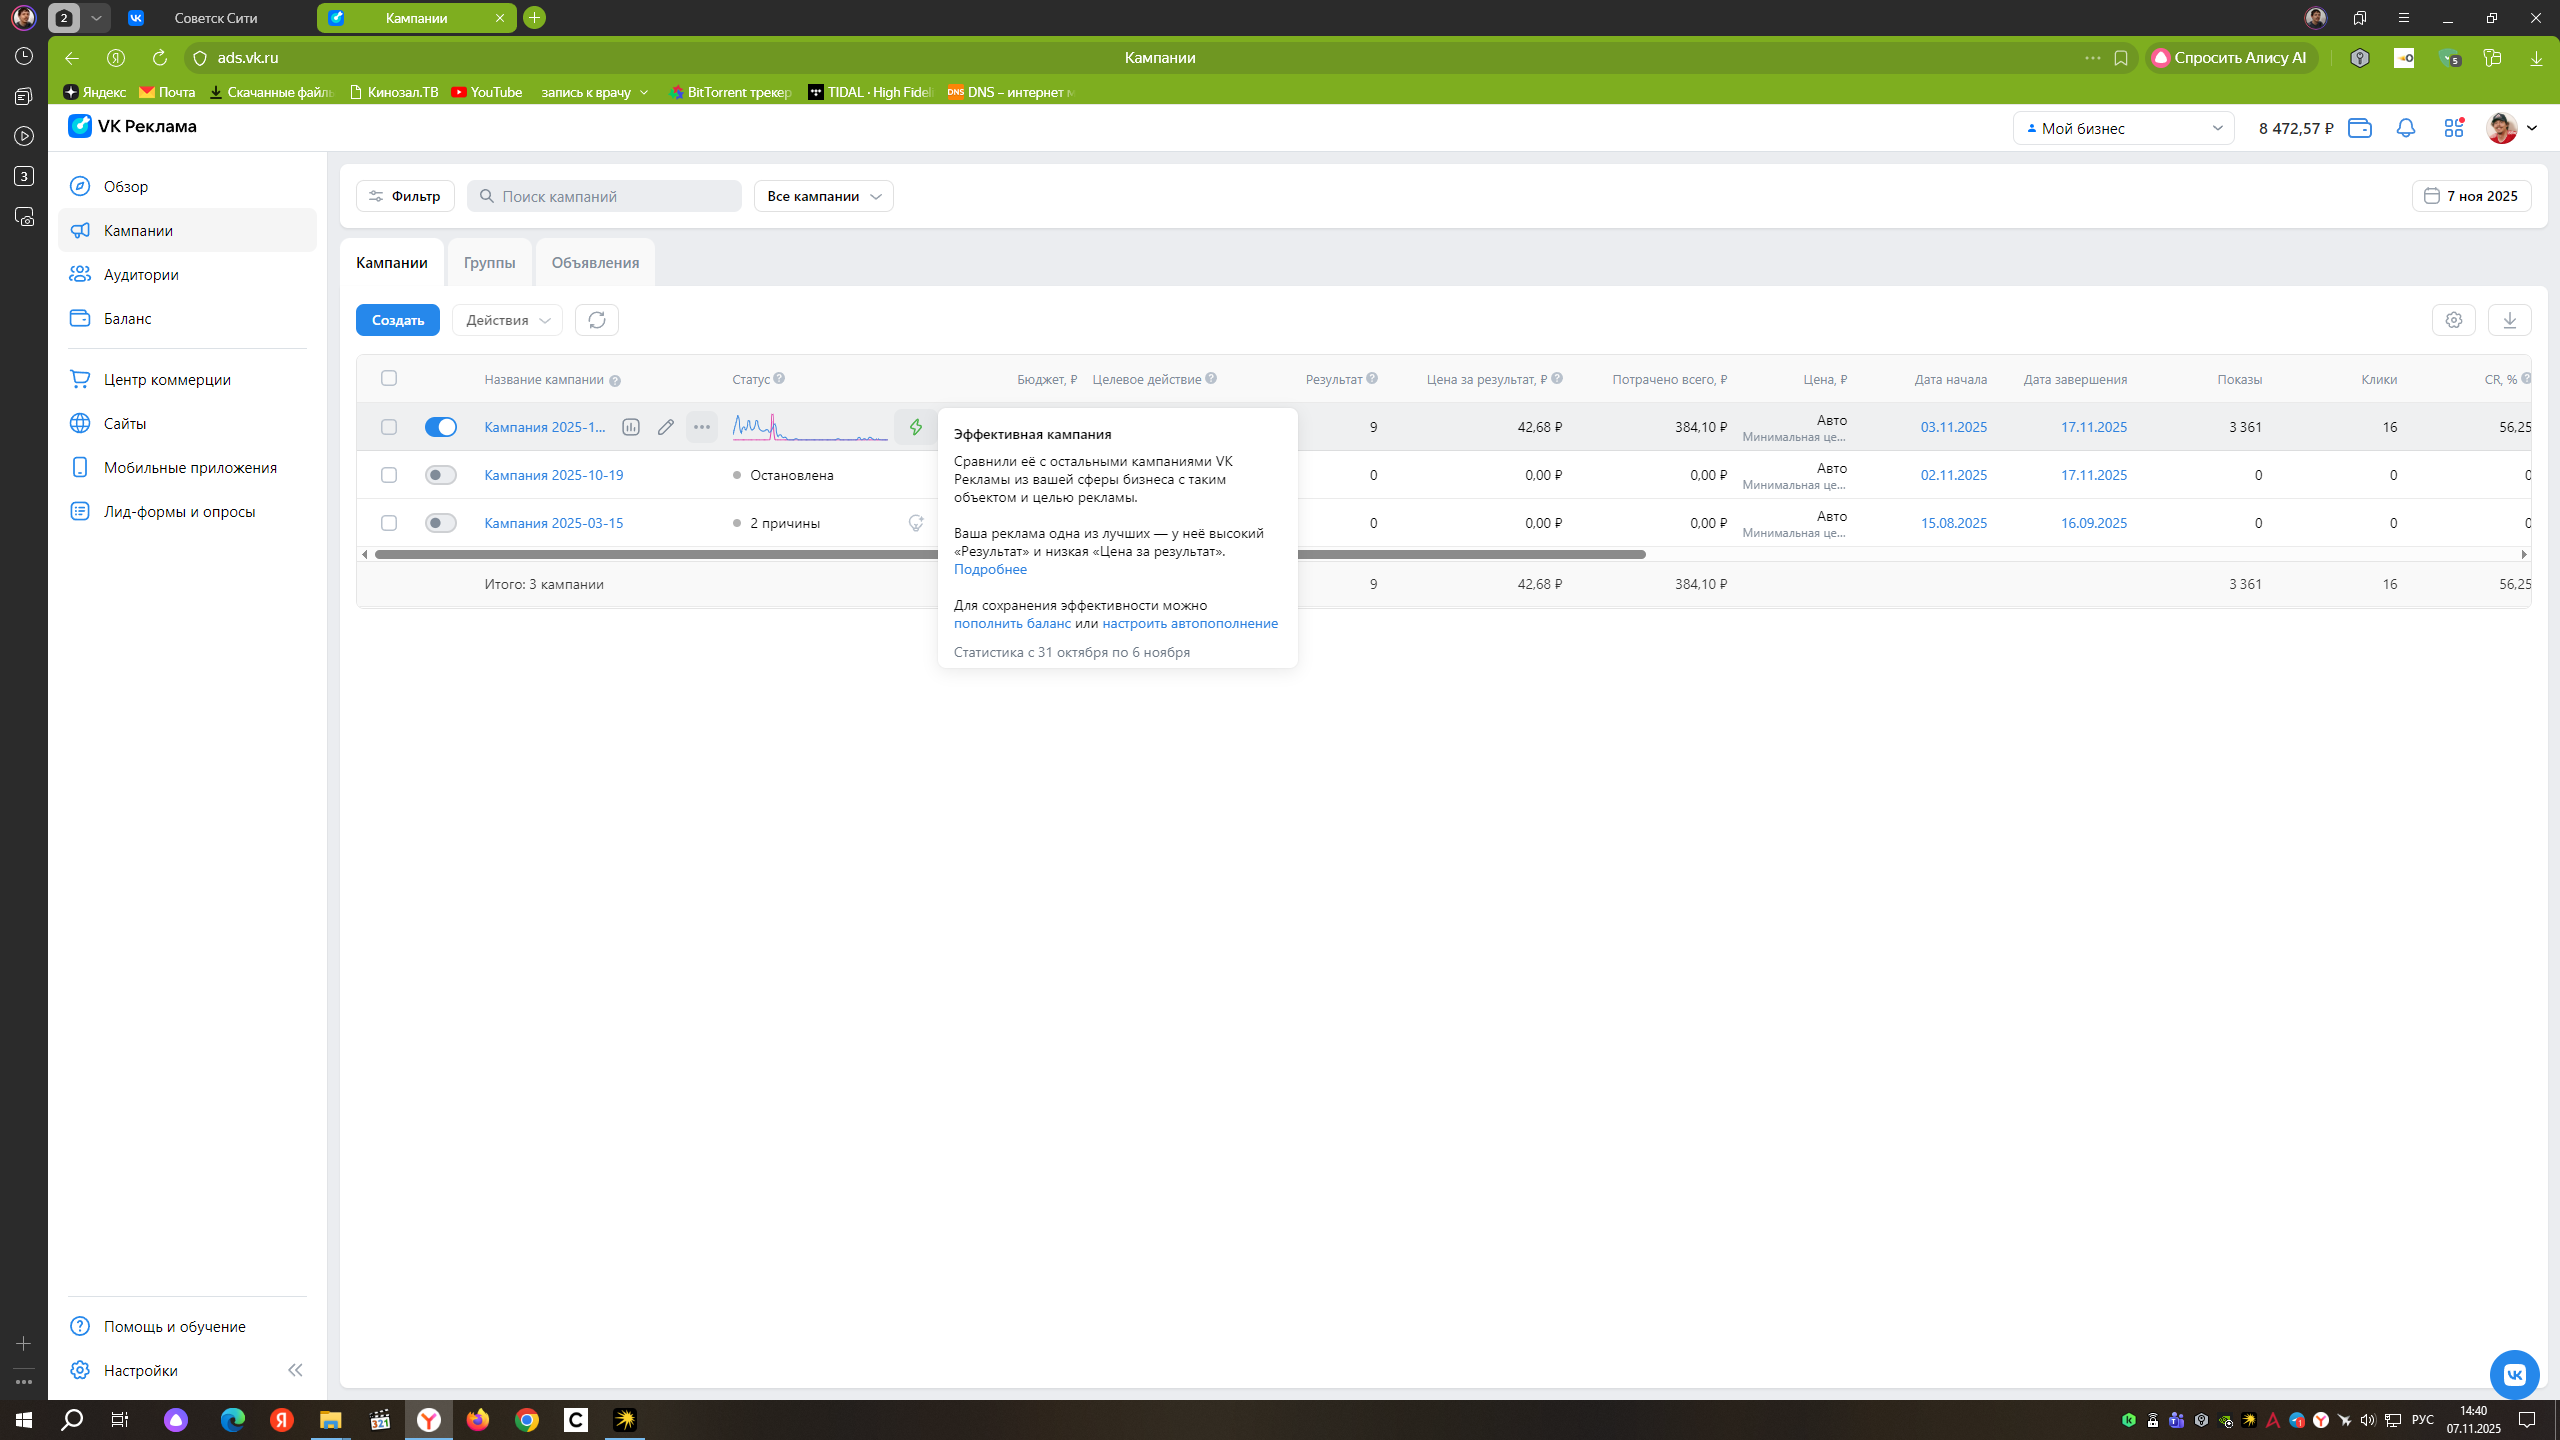
Task: Open the wallet icon next to balance
Action: pos(2360,128)
